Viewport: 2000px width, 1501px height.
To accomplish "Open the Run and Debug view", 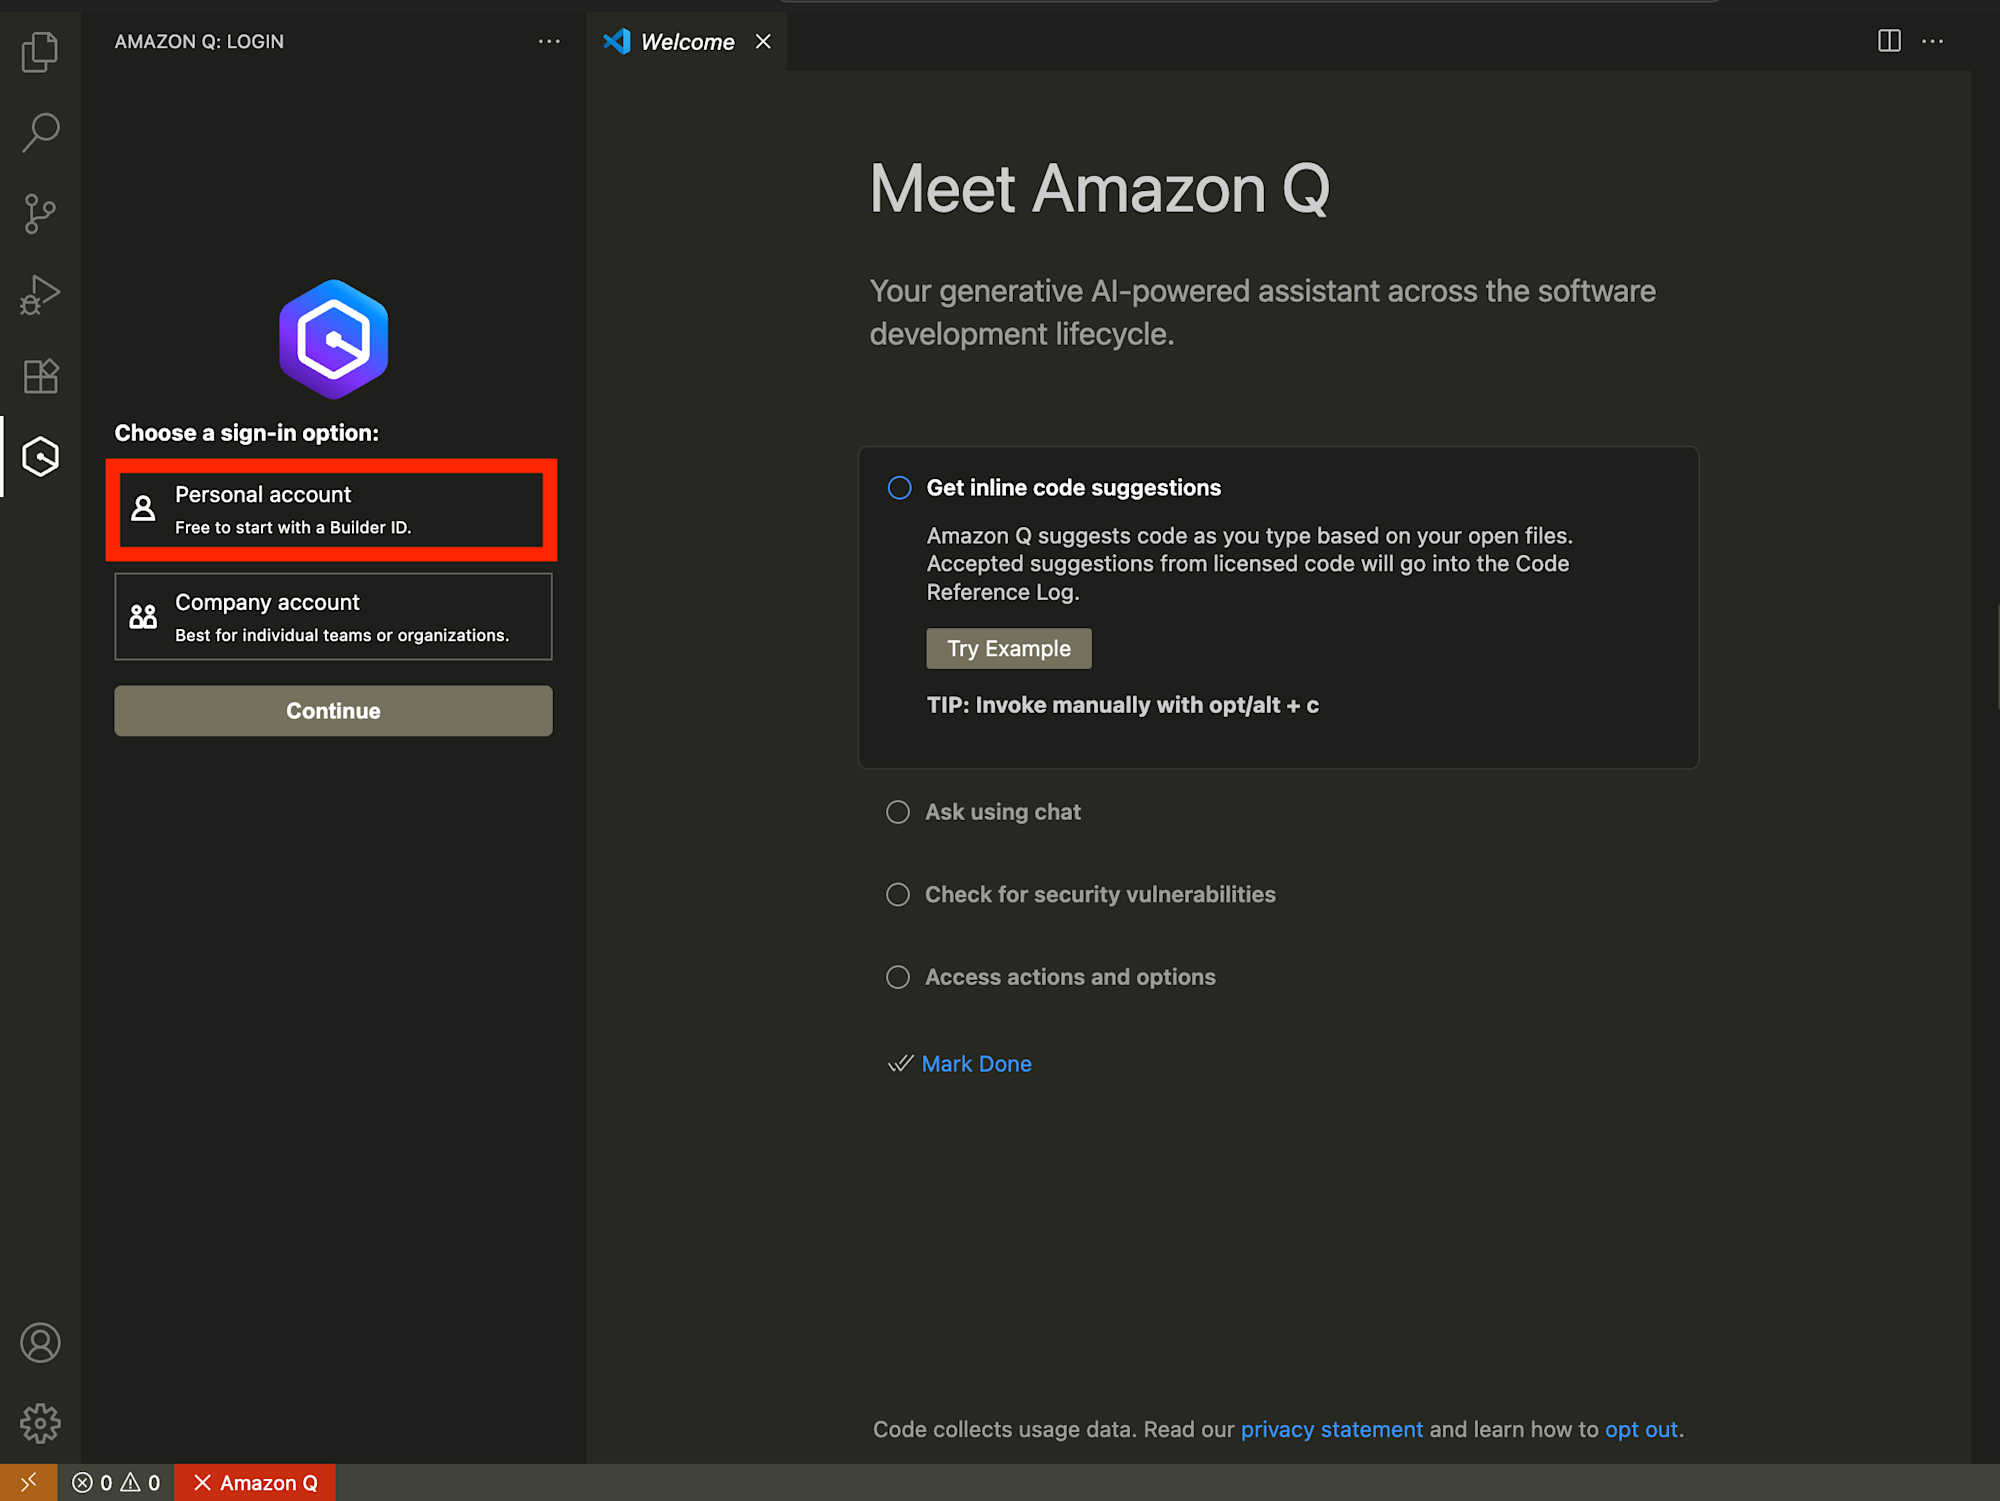I will pos(40,295).
